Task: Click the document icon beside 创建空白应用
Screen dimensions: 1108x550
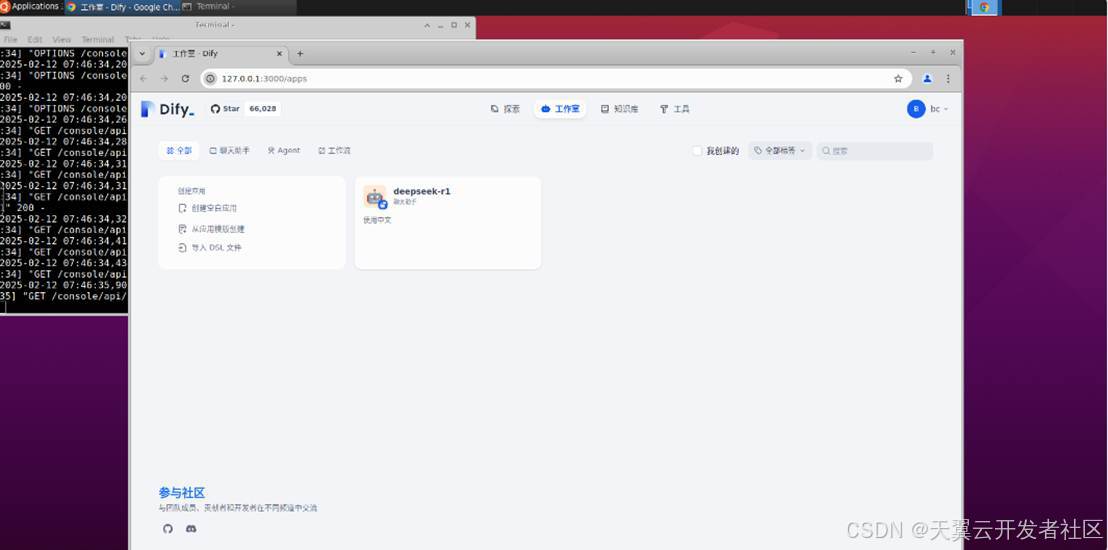Action: [182, 209]
